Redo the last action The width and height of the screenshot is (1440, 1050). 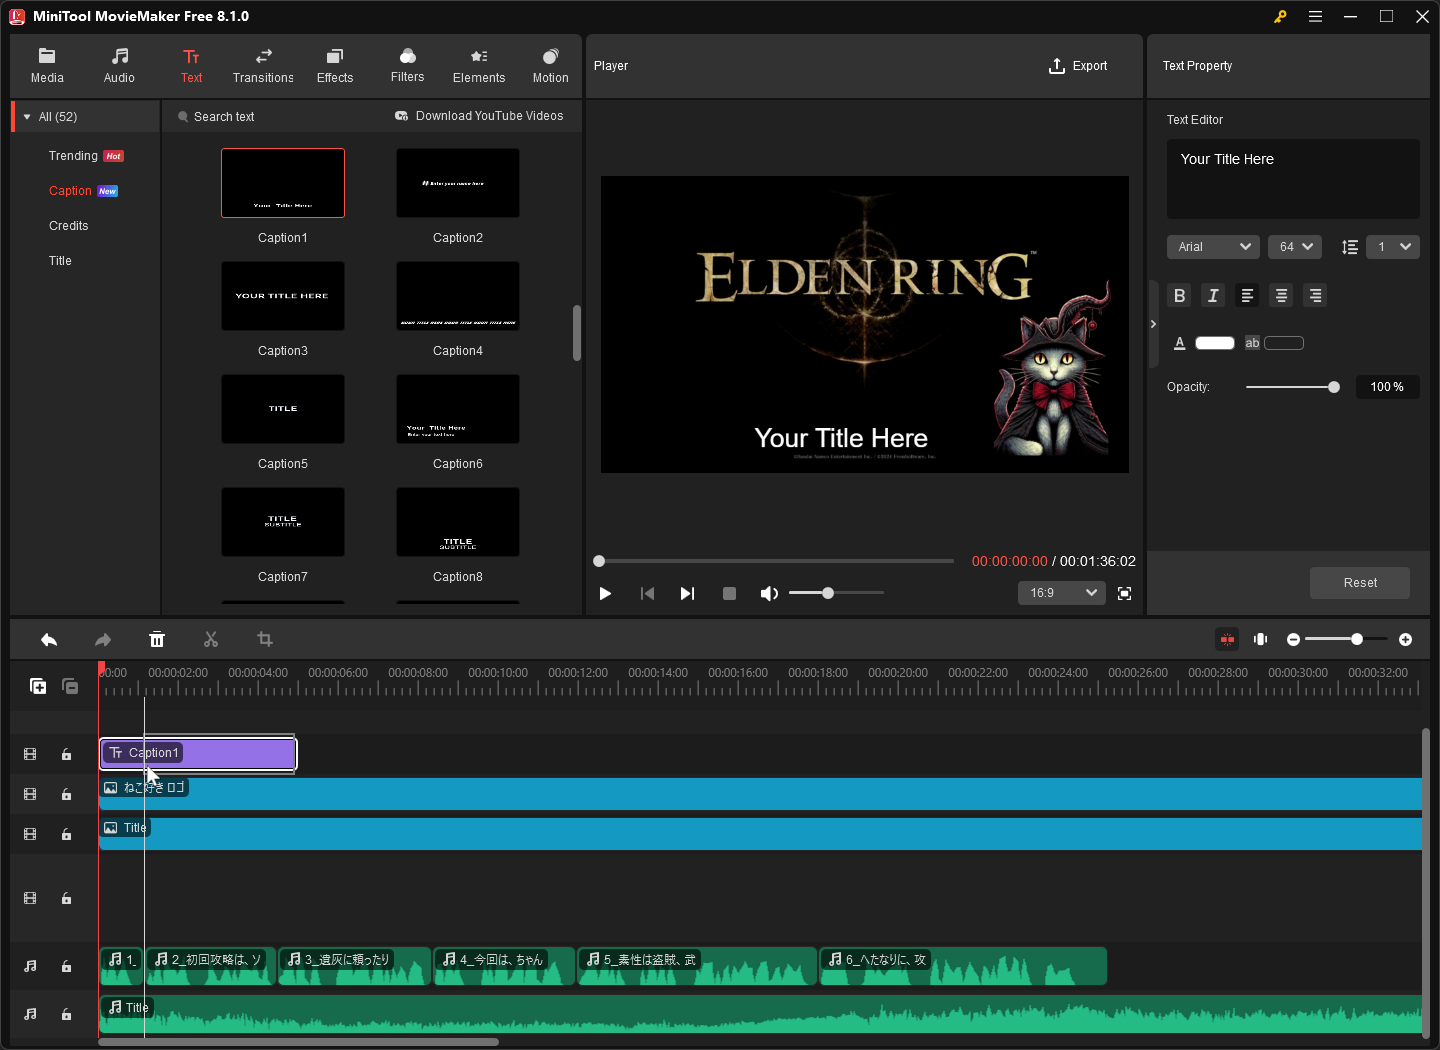point(103,640)
